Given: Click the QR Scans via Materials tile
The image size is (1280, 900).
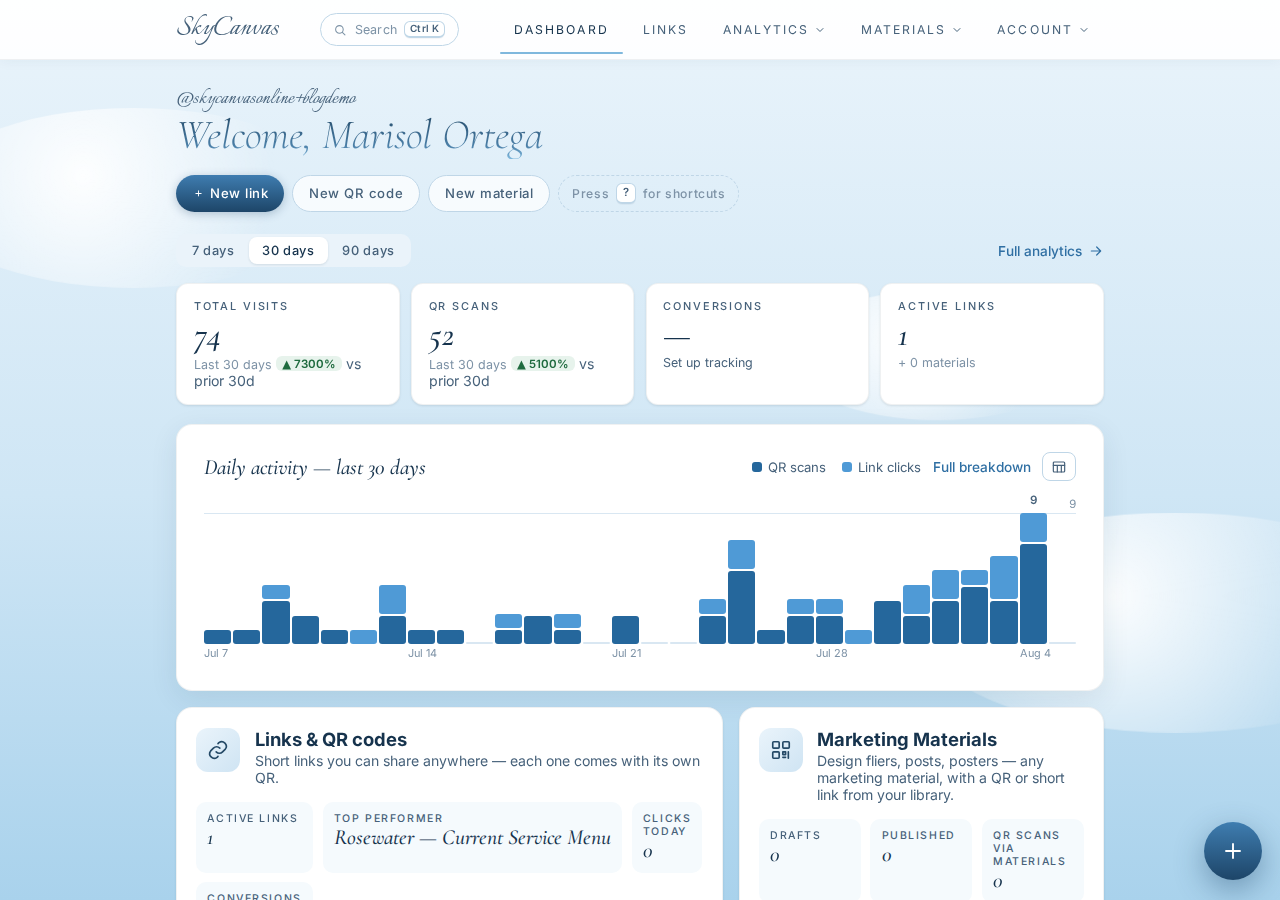Looking at the screenshot, I should (1033, 860).
